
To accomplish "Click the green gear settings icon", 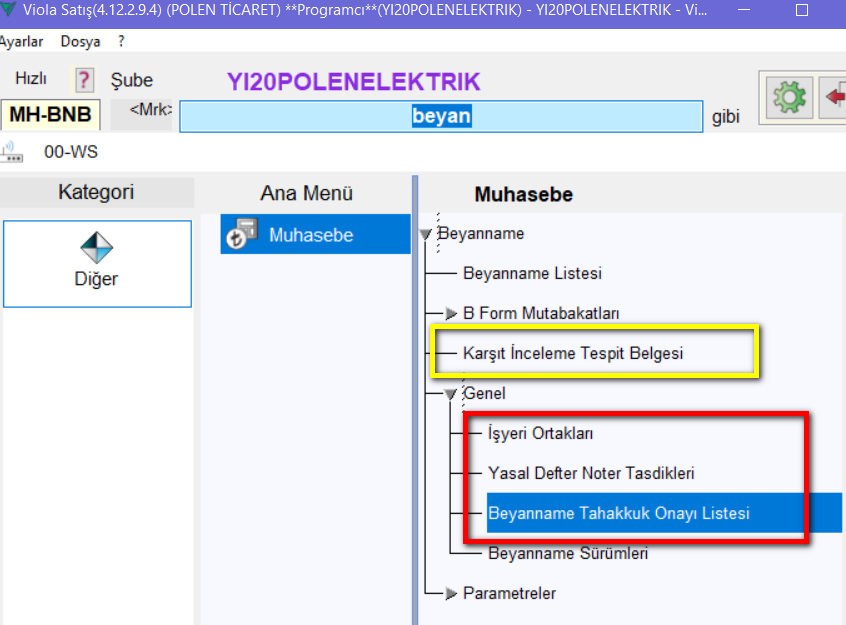I will pyautogui.click(x=789, y=98).
